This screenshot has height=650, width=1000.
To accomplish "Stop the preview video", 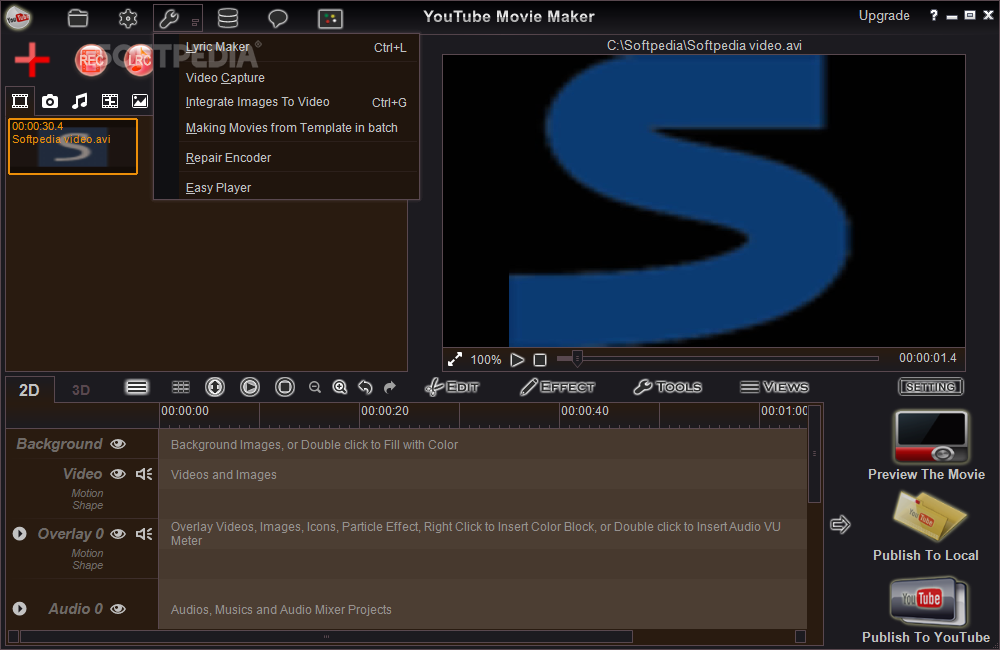I will pyautogui.click(x=540, y=360).
